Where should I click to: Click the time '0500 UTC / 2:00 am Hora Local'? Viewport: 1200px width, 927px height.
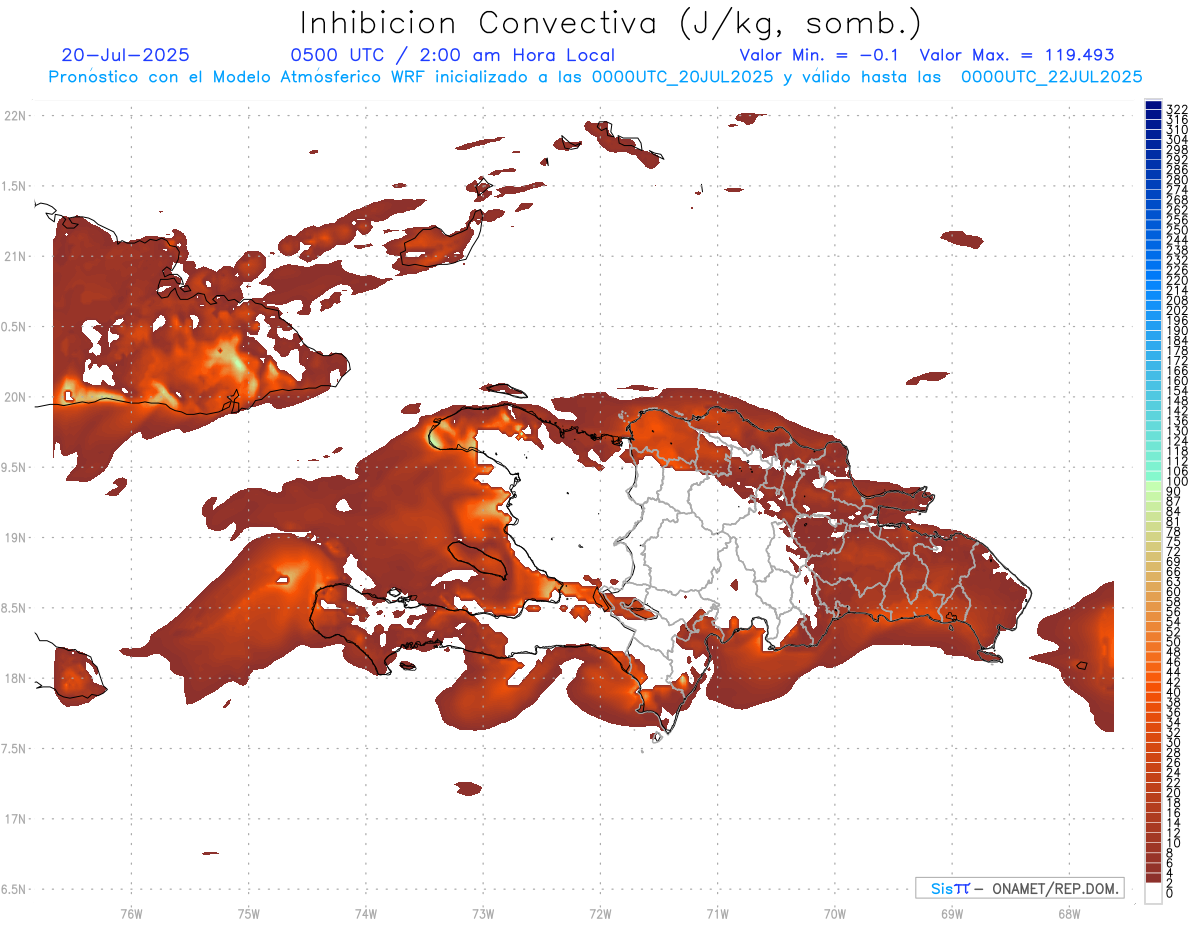[452, 55]
